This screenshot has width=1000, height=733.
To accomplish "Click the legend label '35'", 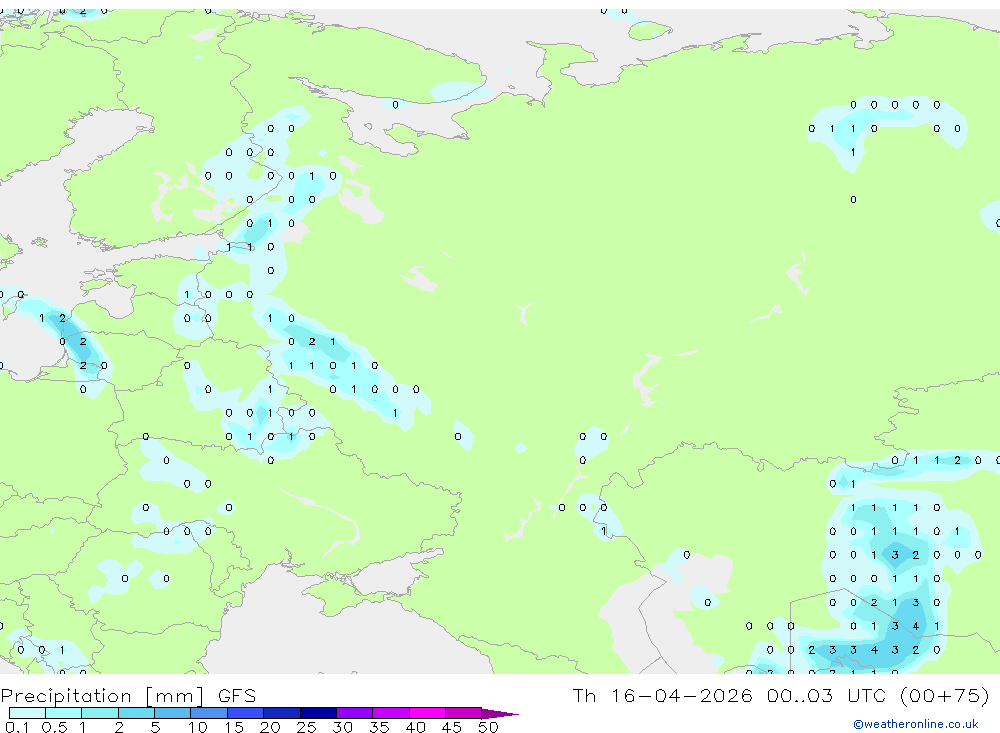I will pos(379,727).
